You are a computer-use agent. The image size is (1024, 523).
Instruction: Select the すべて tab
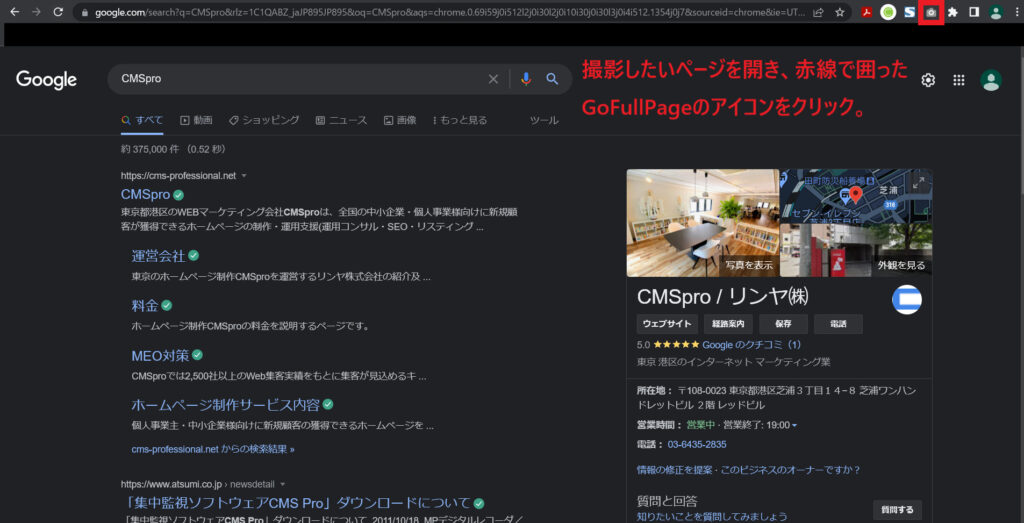tap(142, 120)
